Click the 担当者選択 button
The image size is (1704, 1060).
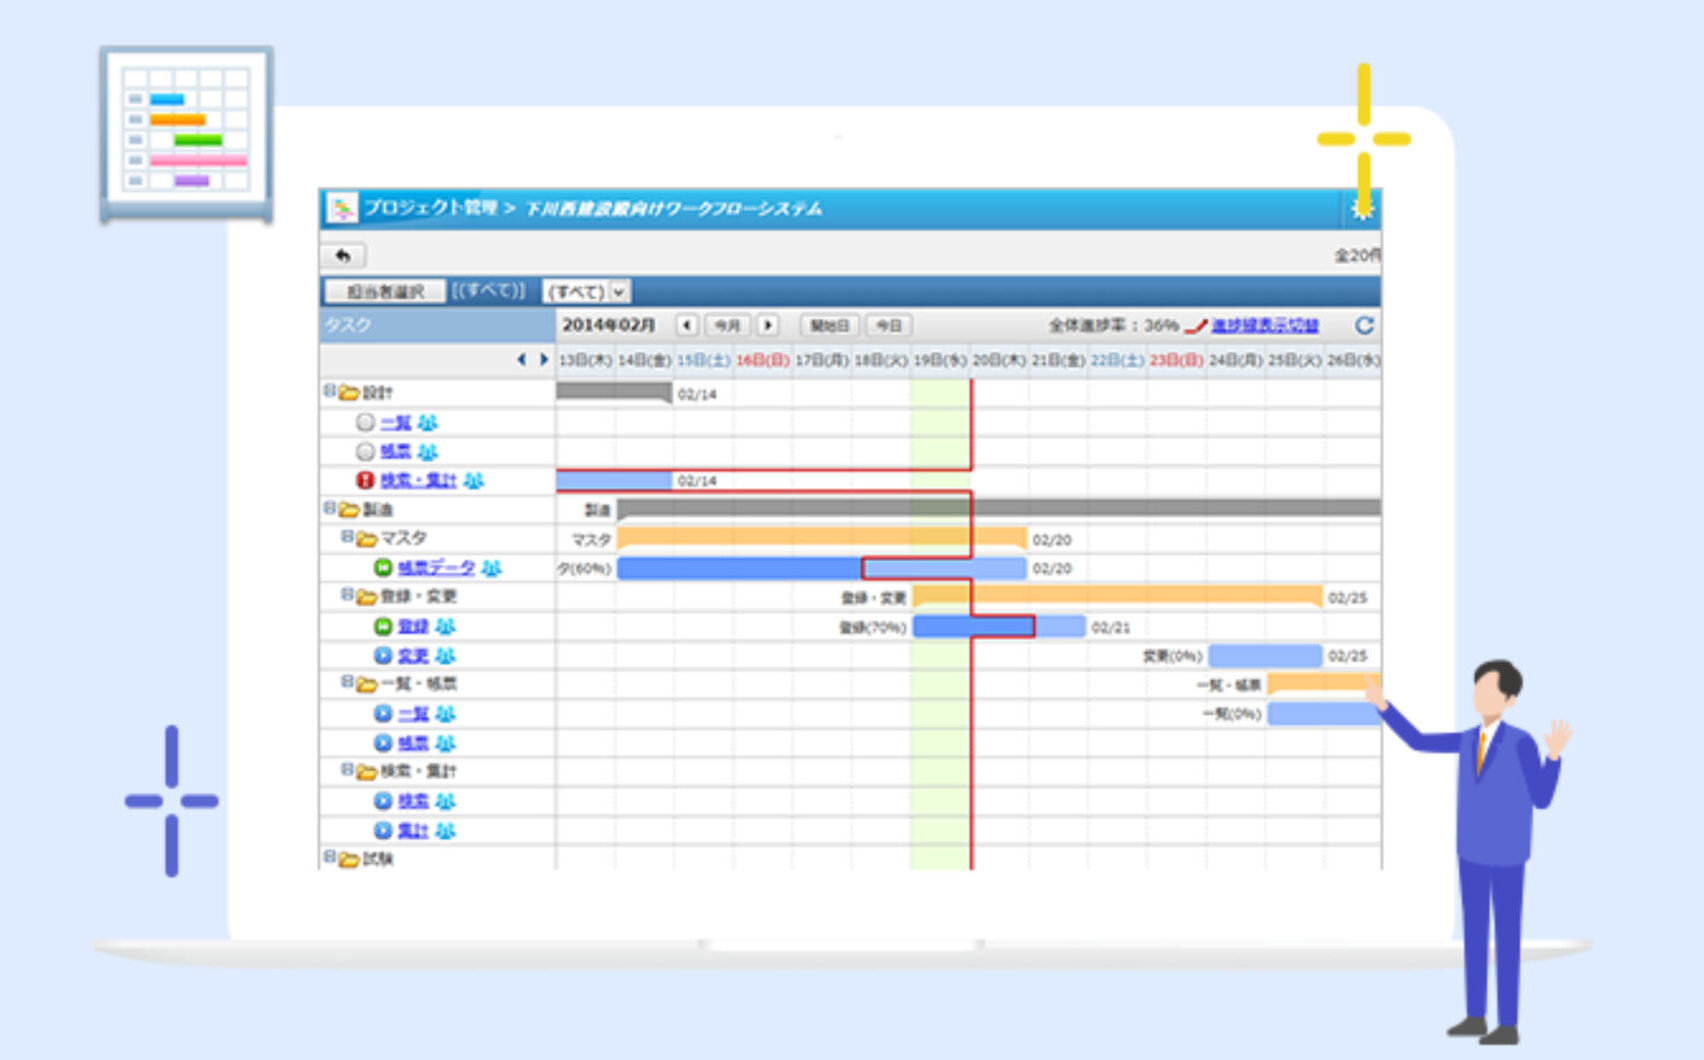[385, 292]
